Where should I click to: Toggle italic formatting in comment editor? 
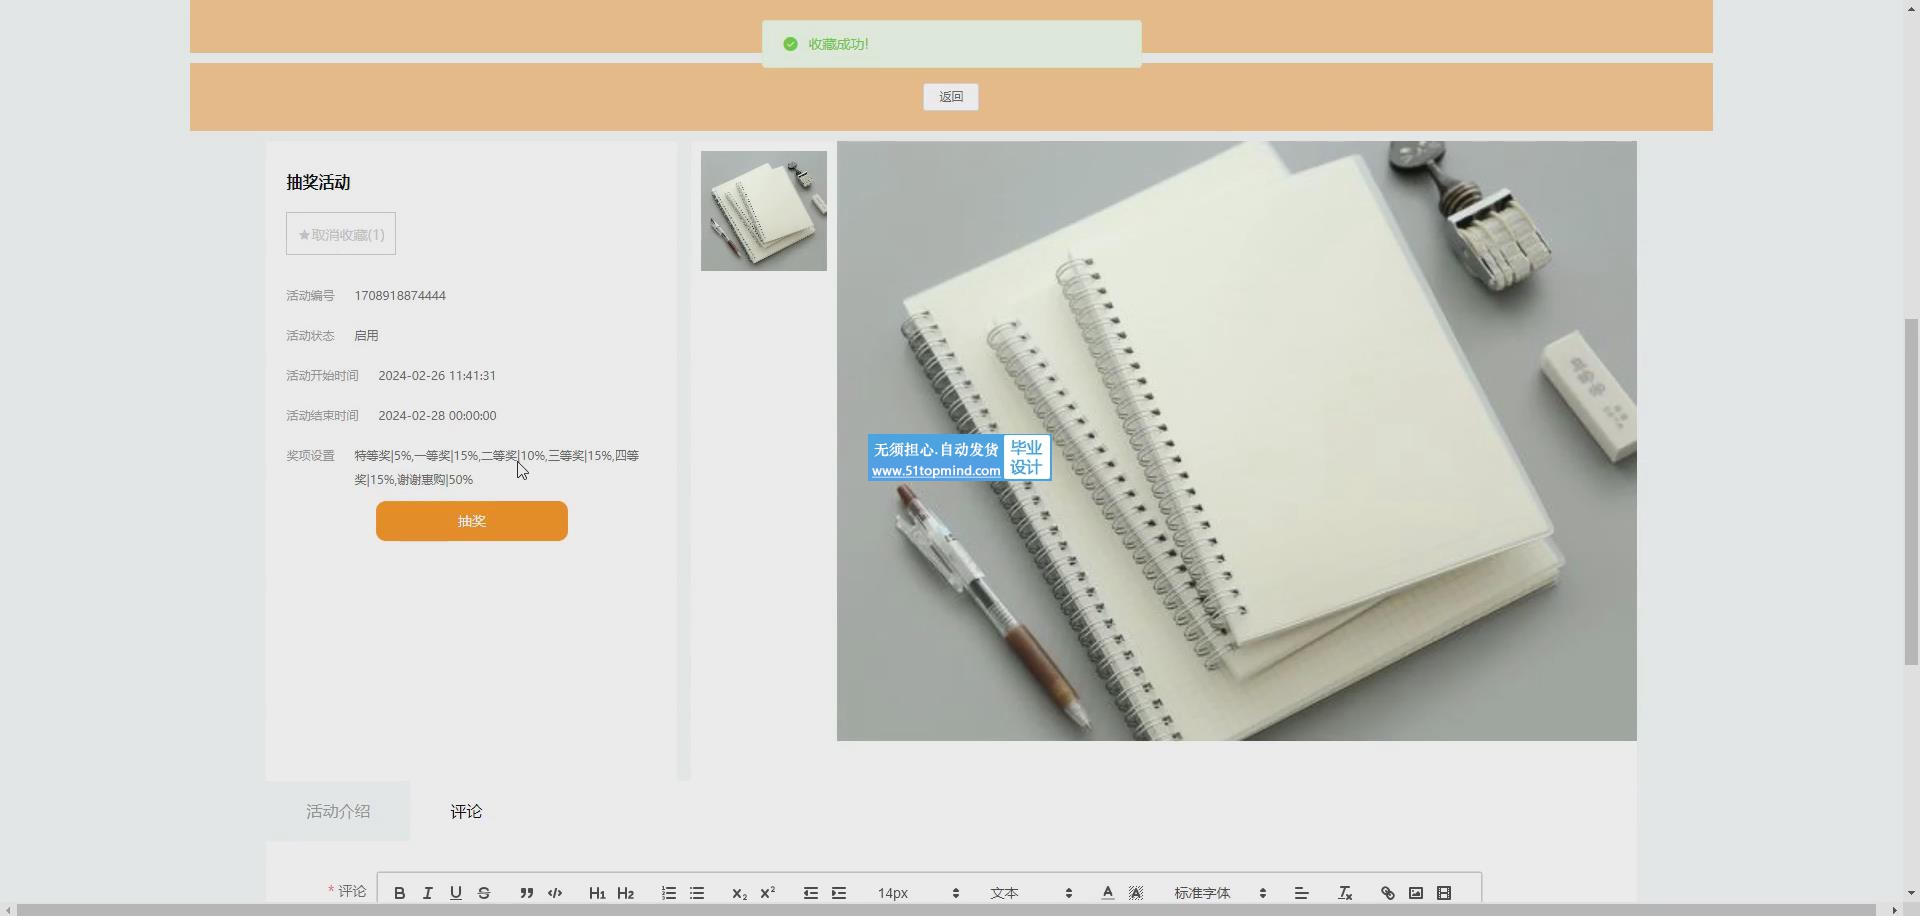tap(428, 893)
